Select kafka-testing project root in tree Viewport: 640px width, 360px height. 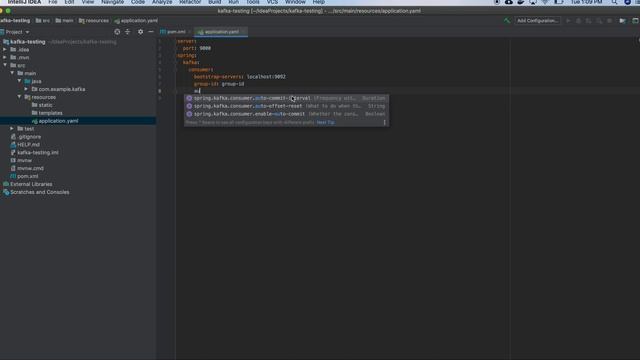28,42
